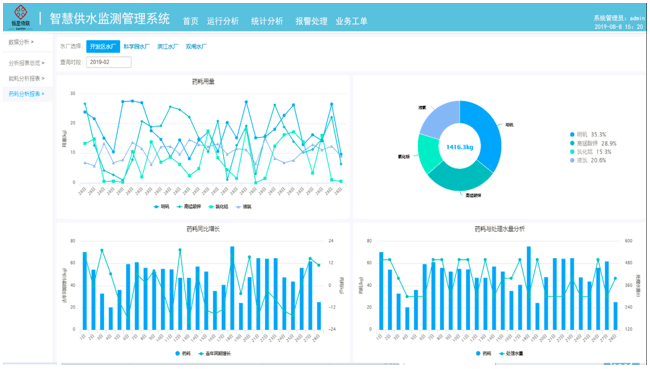Open the 统计分析 top menu

click(267, 21)
